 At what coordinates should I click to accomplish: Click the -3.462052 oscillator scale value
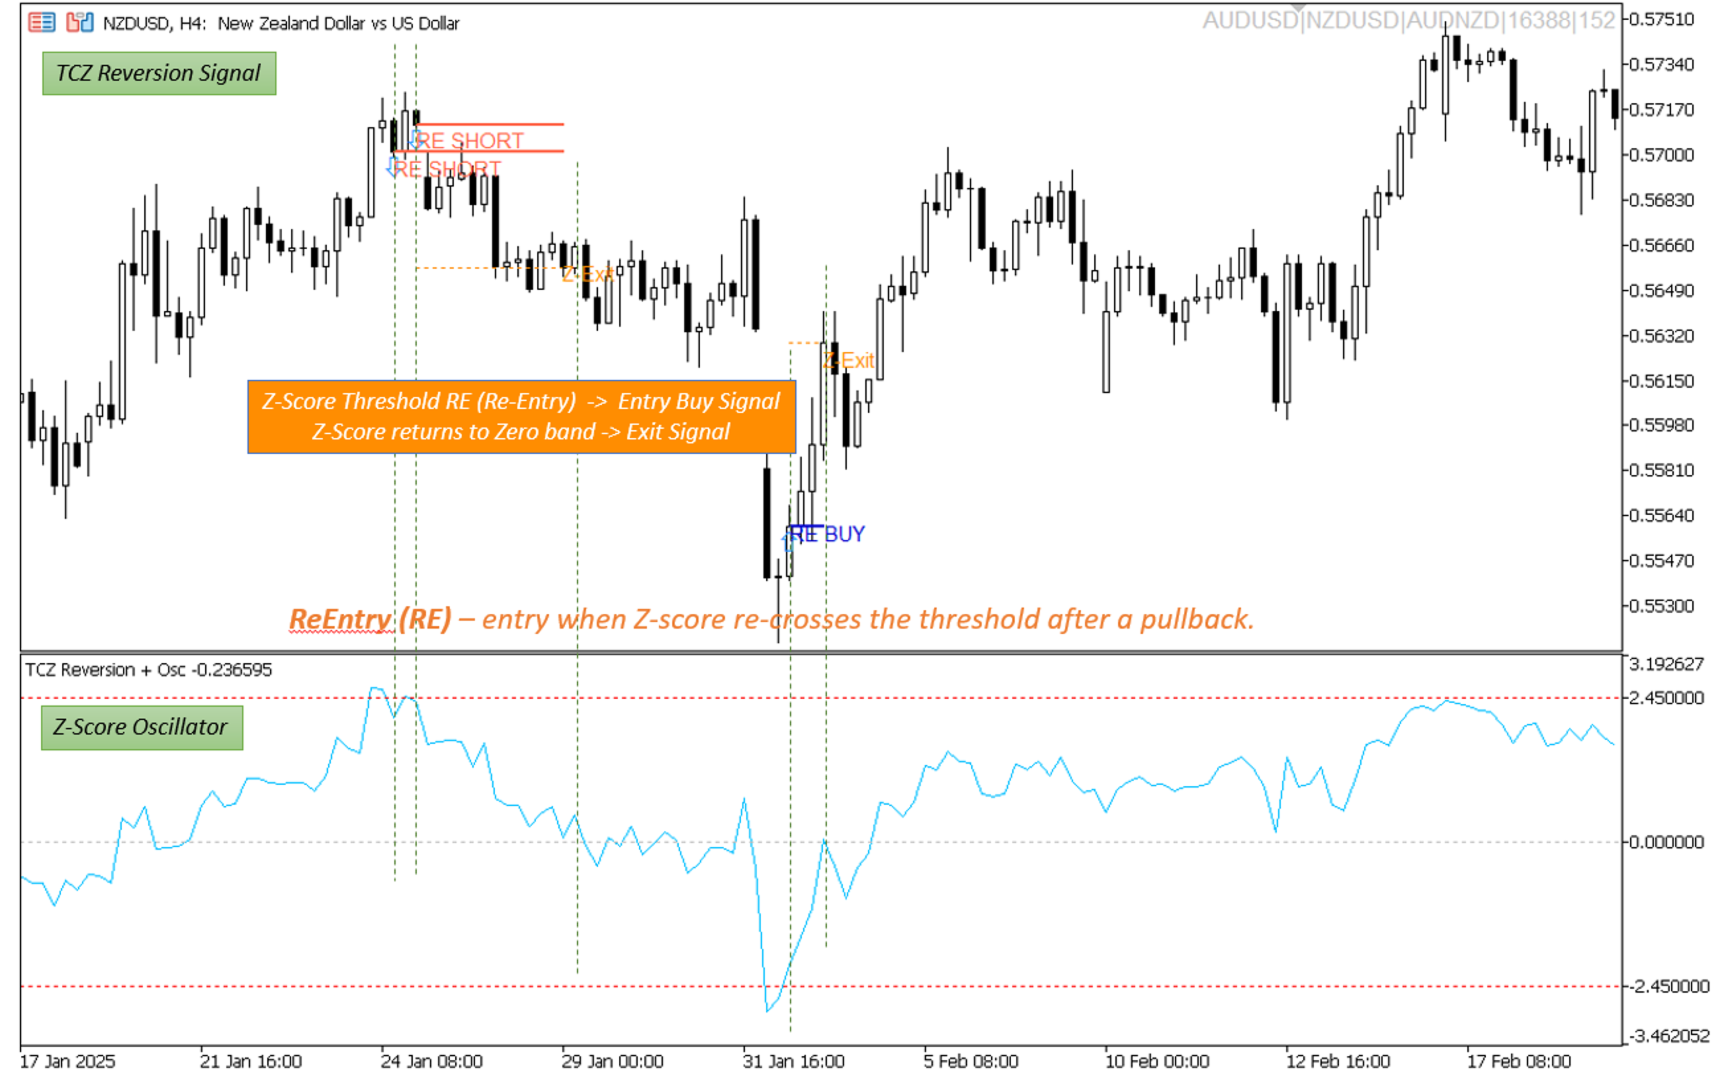(1667, 1035)
